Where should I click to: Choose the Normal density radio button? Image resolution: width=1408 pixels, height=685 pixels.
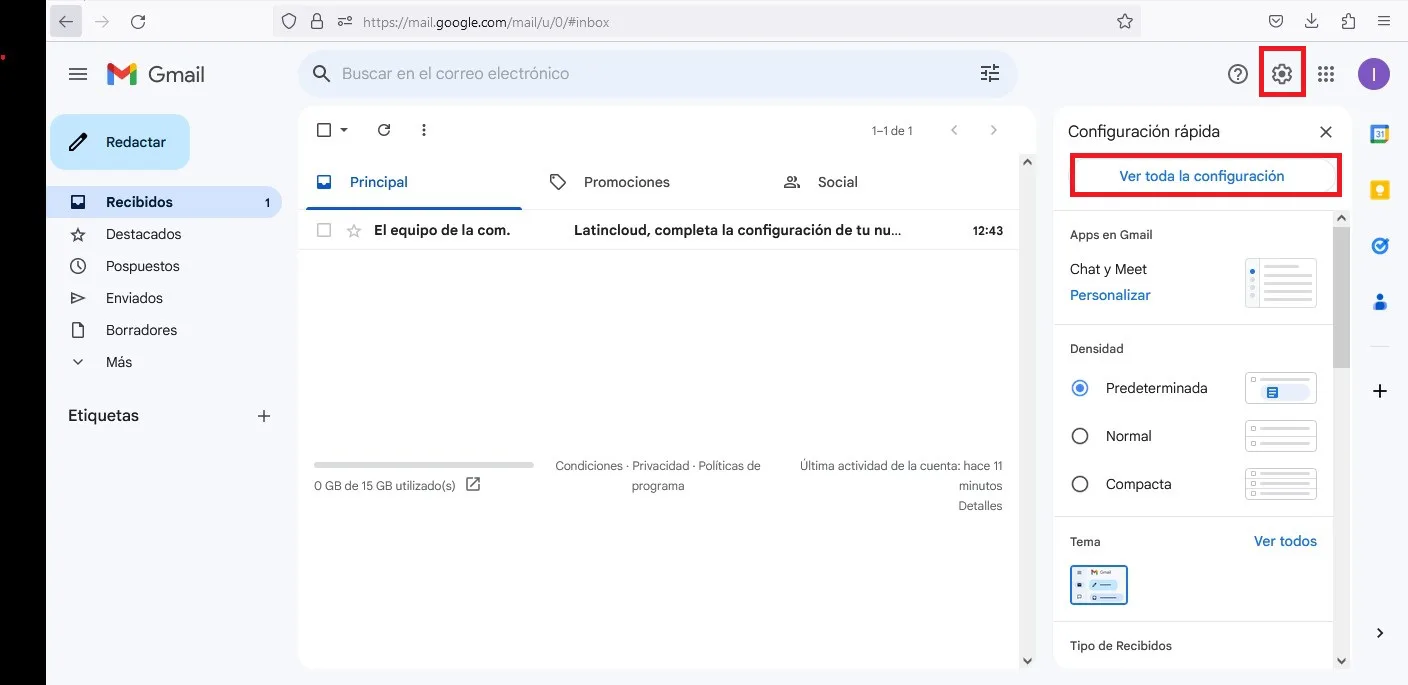(1080, 436)
